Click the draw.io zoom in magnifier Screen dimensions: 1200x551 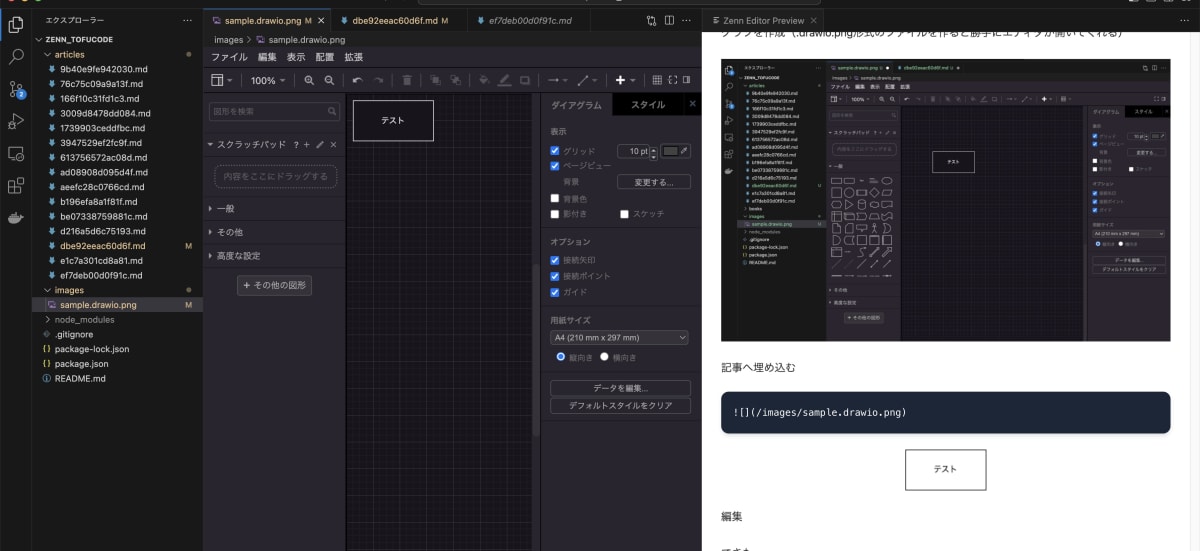(309, 80)
